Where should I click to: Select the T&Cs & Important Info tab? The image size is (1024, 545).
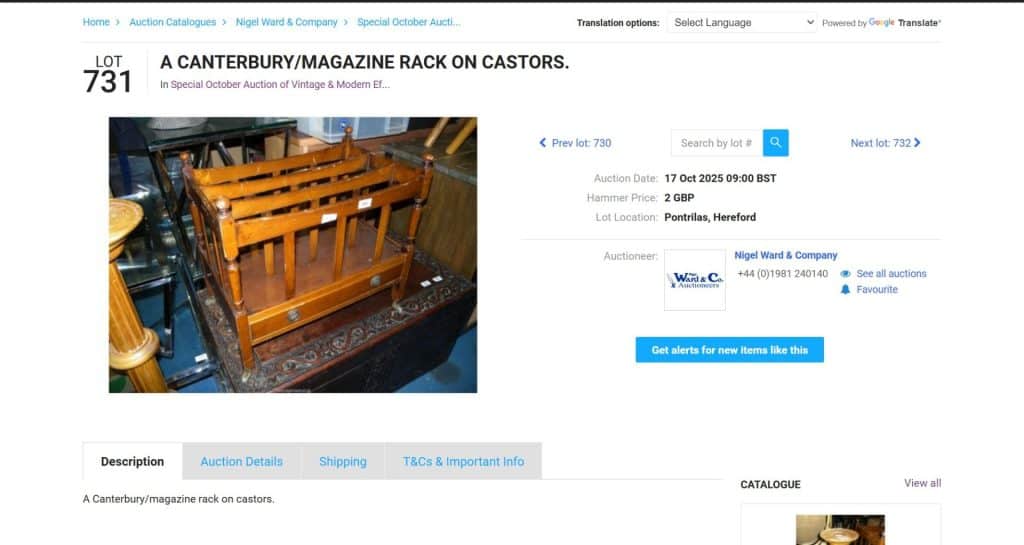463,461
